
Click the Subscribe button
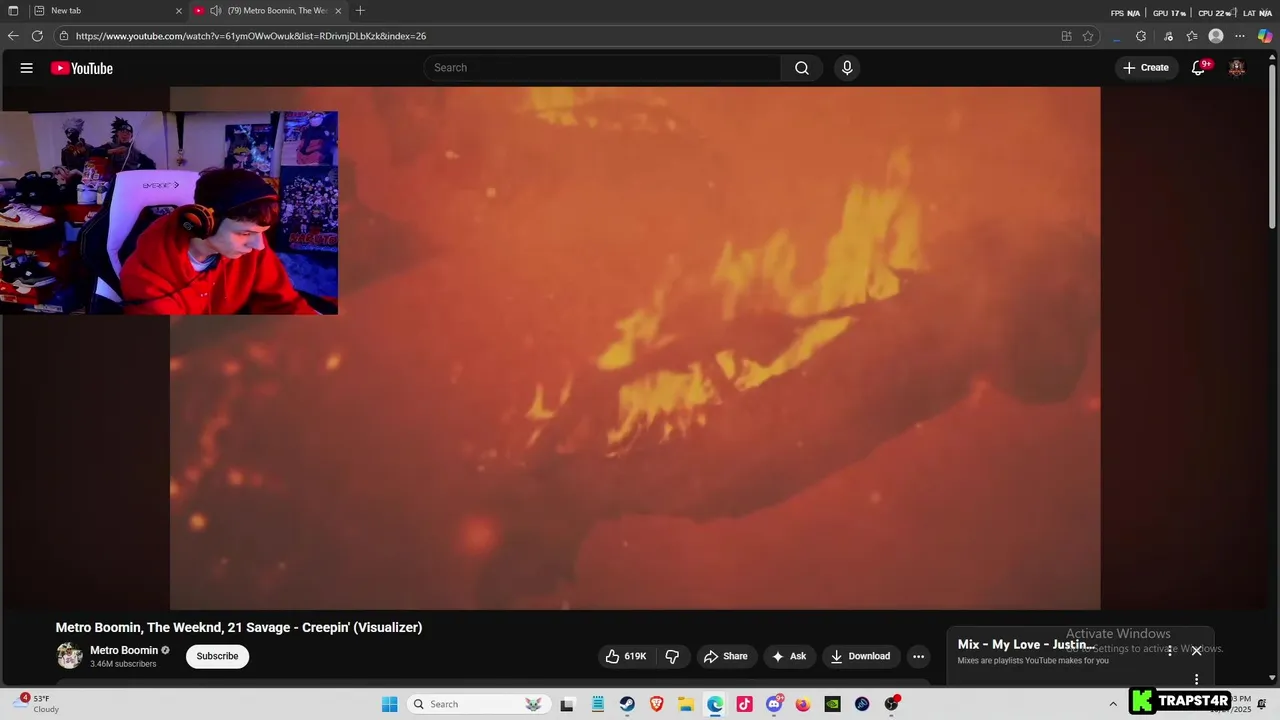217,656
